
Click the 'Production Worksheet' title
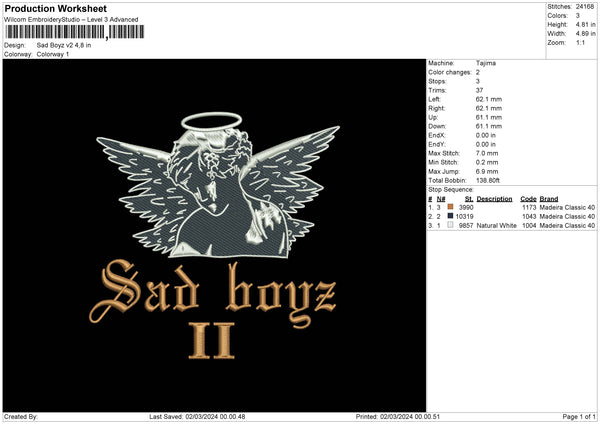pos(54,8)
